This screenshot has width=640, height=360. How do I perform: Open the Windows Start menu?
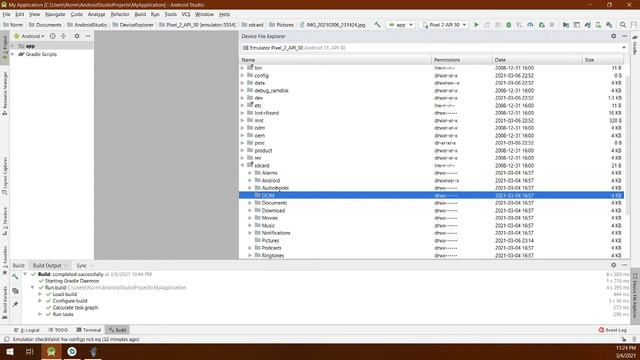tap(10, 351)
